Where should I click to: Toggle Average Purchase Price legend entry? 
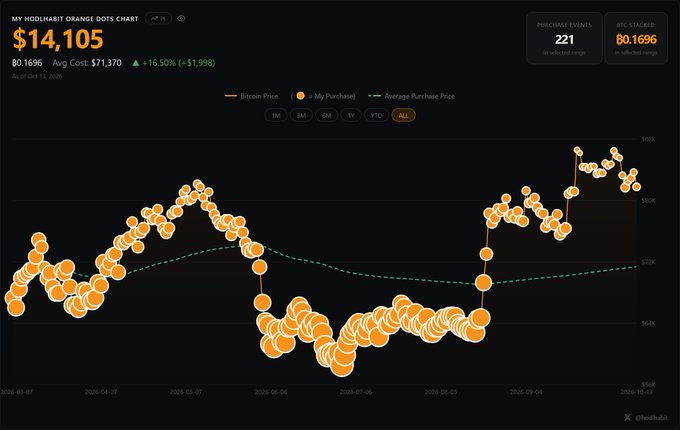coord(411,96)
